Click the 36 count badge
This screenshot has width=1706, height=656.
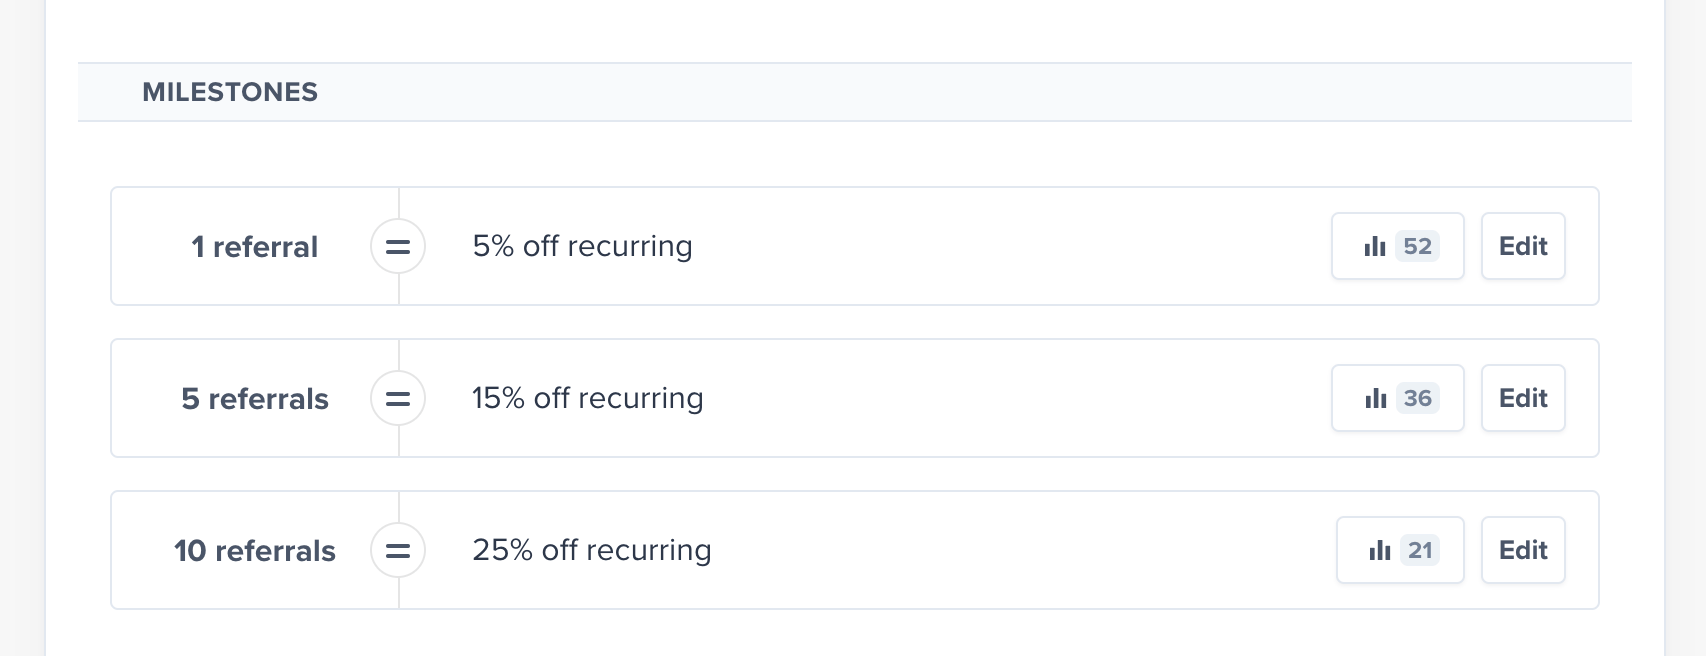pyautogui.click(x=1417, y=398)
